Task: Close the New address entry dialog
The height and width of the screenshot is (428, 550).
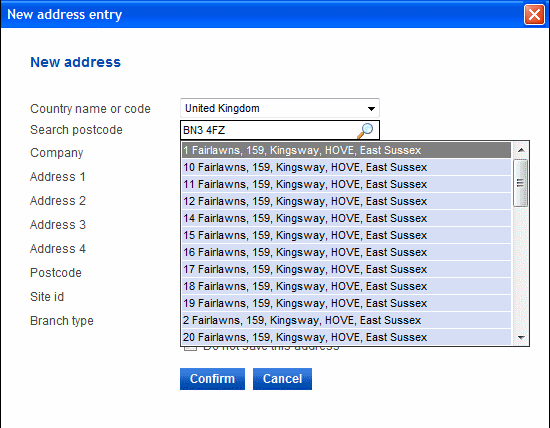Action: tap(534, 15)
